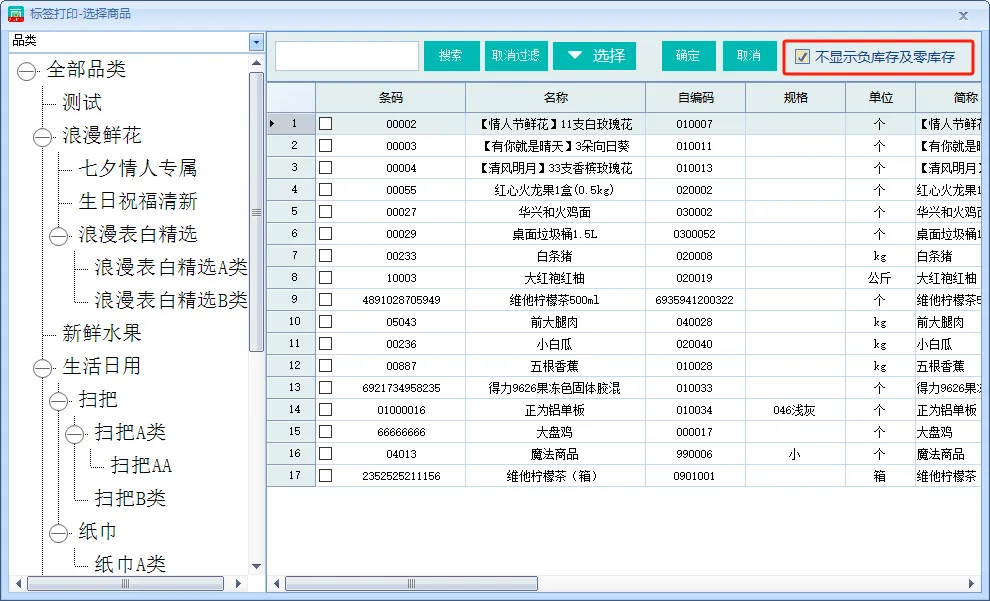Open the 品类 dropdown list
Screen dimensions: 990x601
(x=256, y=42)
